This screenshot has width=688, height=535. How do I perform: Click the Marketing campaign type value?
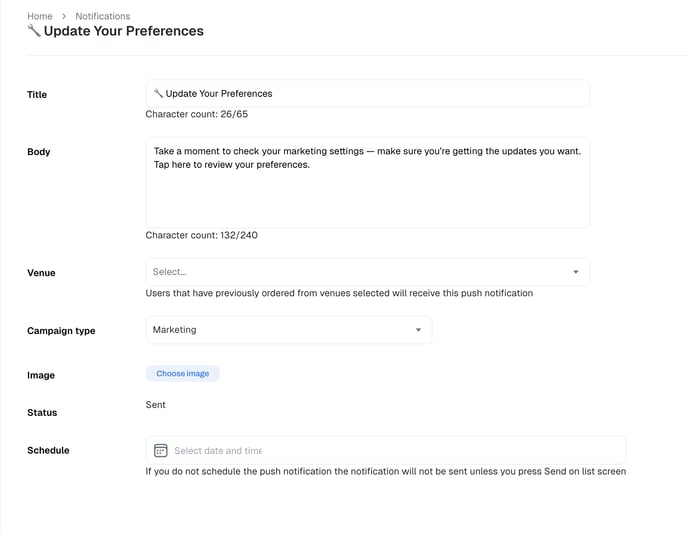click(x=175, y=330)
